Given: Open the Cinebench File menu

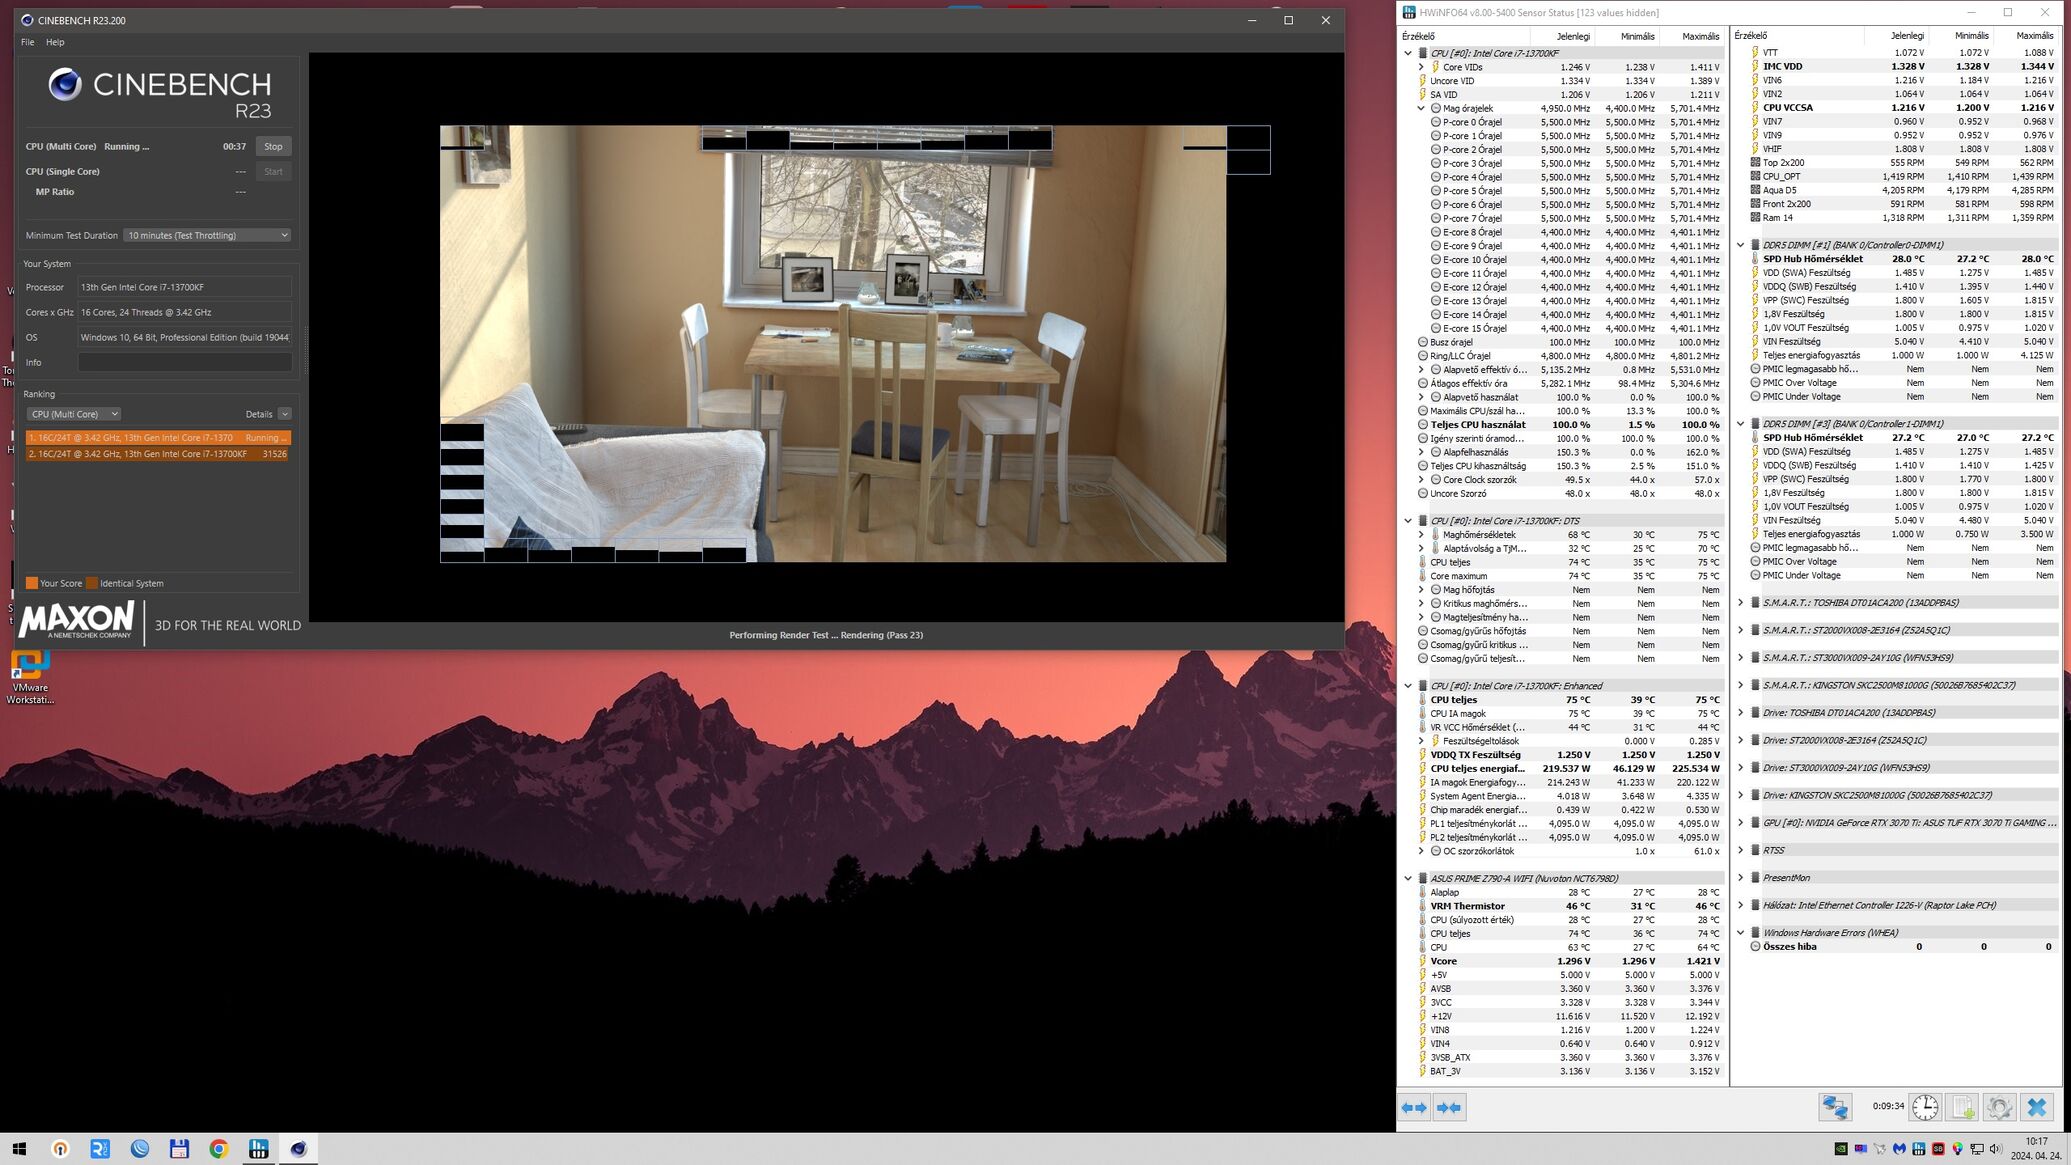Looking at the screenshot, I should point(28,42).
